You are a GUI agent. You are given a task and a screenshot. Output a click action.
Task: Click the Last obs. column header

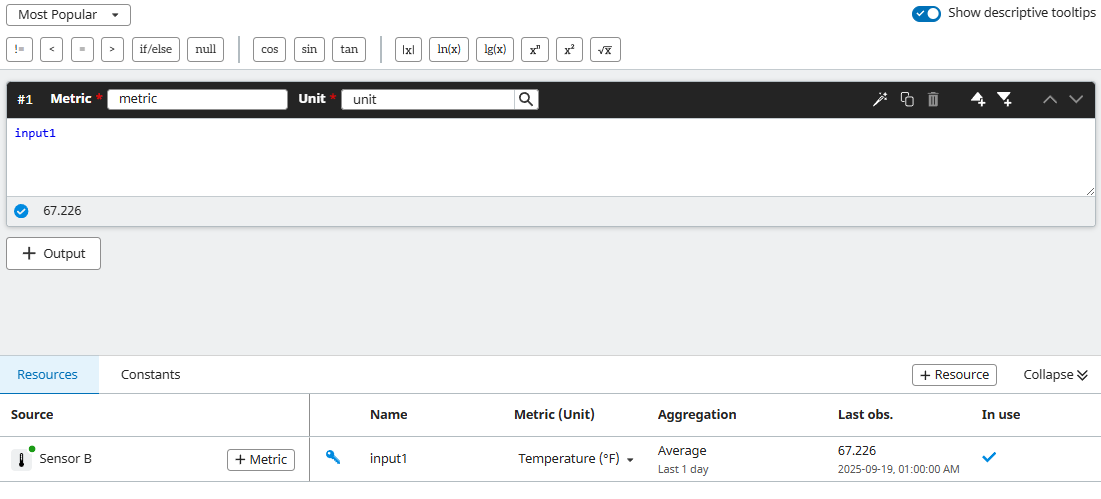click(x=865, y=415)
